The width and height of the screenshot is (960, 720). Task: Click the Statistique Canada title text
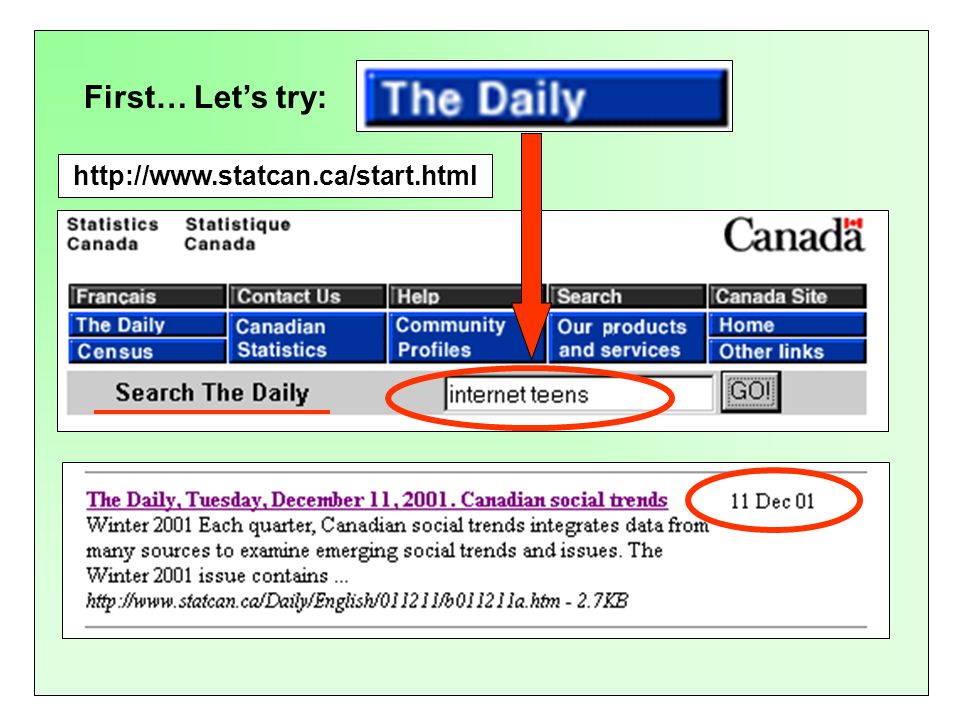238,234
